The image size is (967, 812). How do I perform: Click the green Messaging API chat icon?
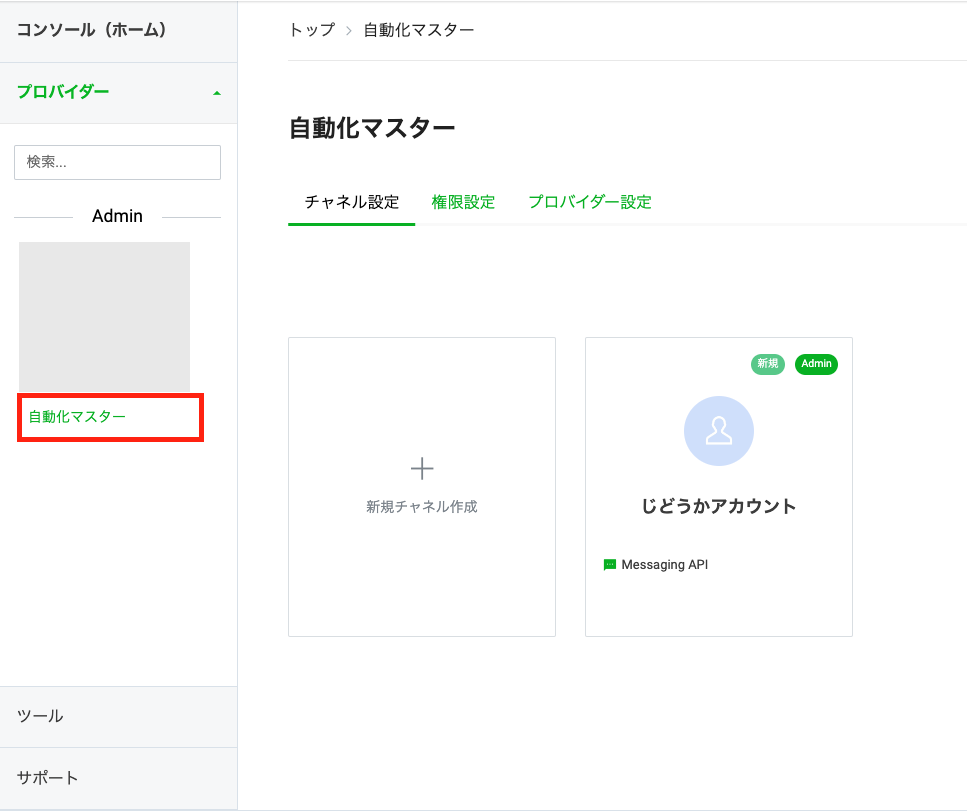tap(610, 565)
